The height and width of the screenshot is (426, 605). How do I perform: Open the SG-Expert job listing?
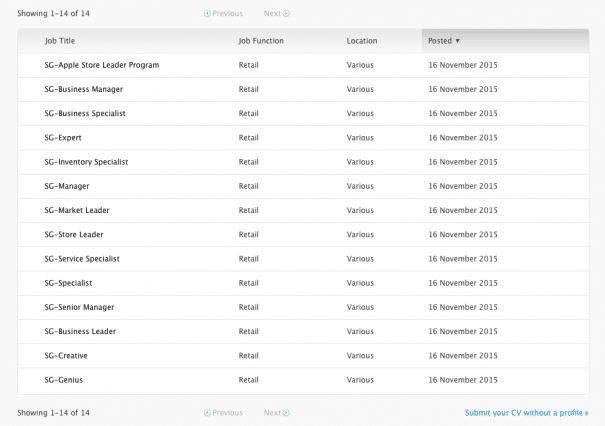[63, 138]
